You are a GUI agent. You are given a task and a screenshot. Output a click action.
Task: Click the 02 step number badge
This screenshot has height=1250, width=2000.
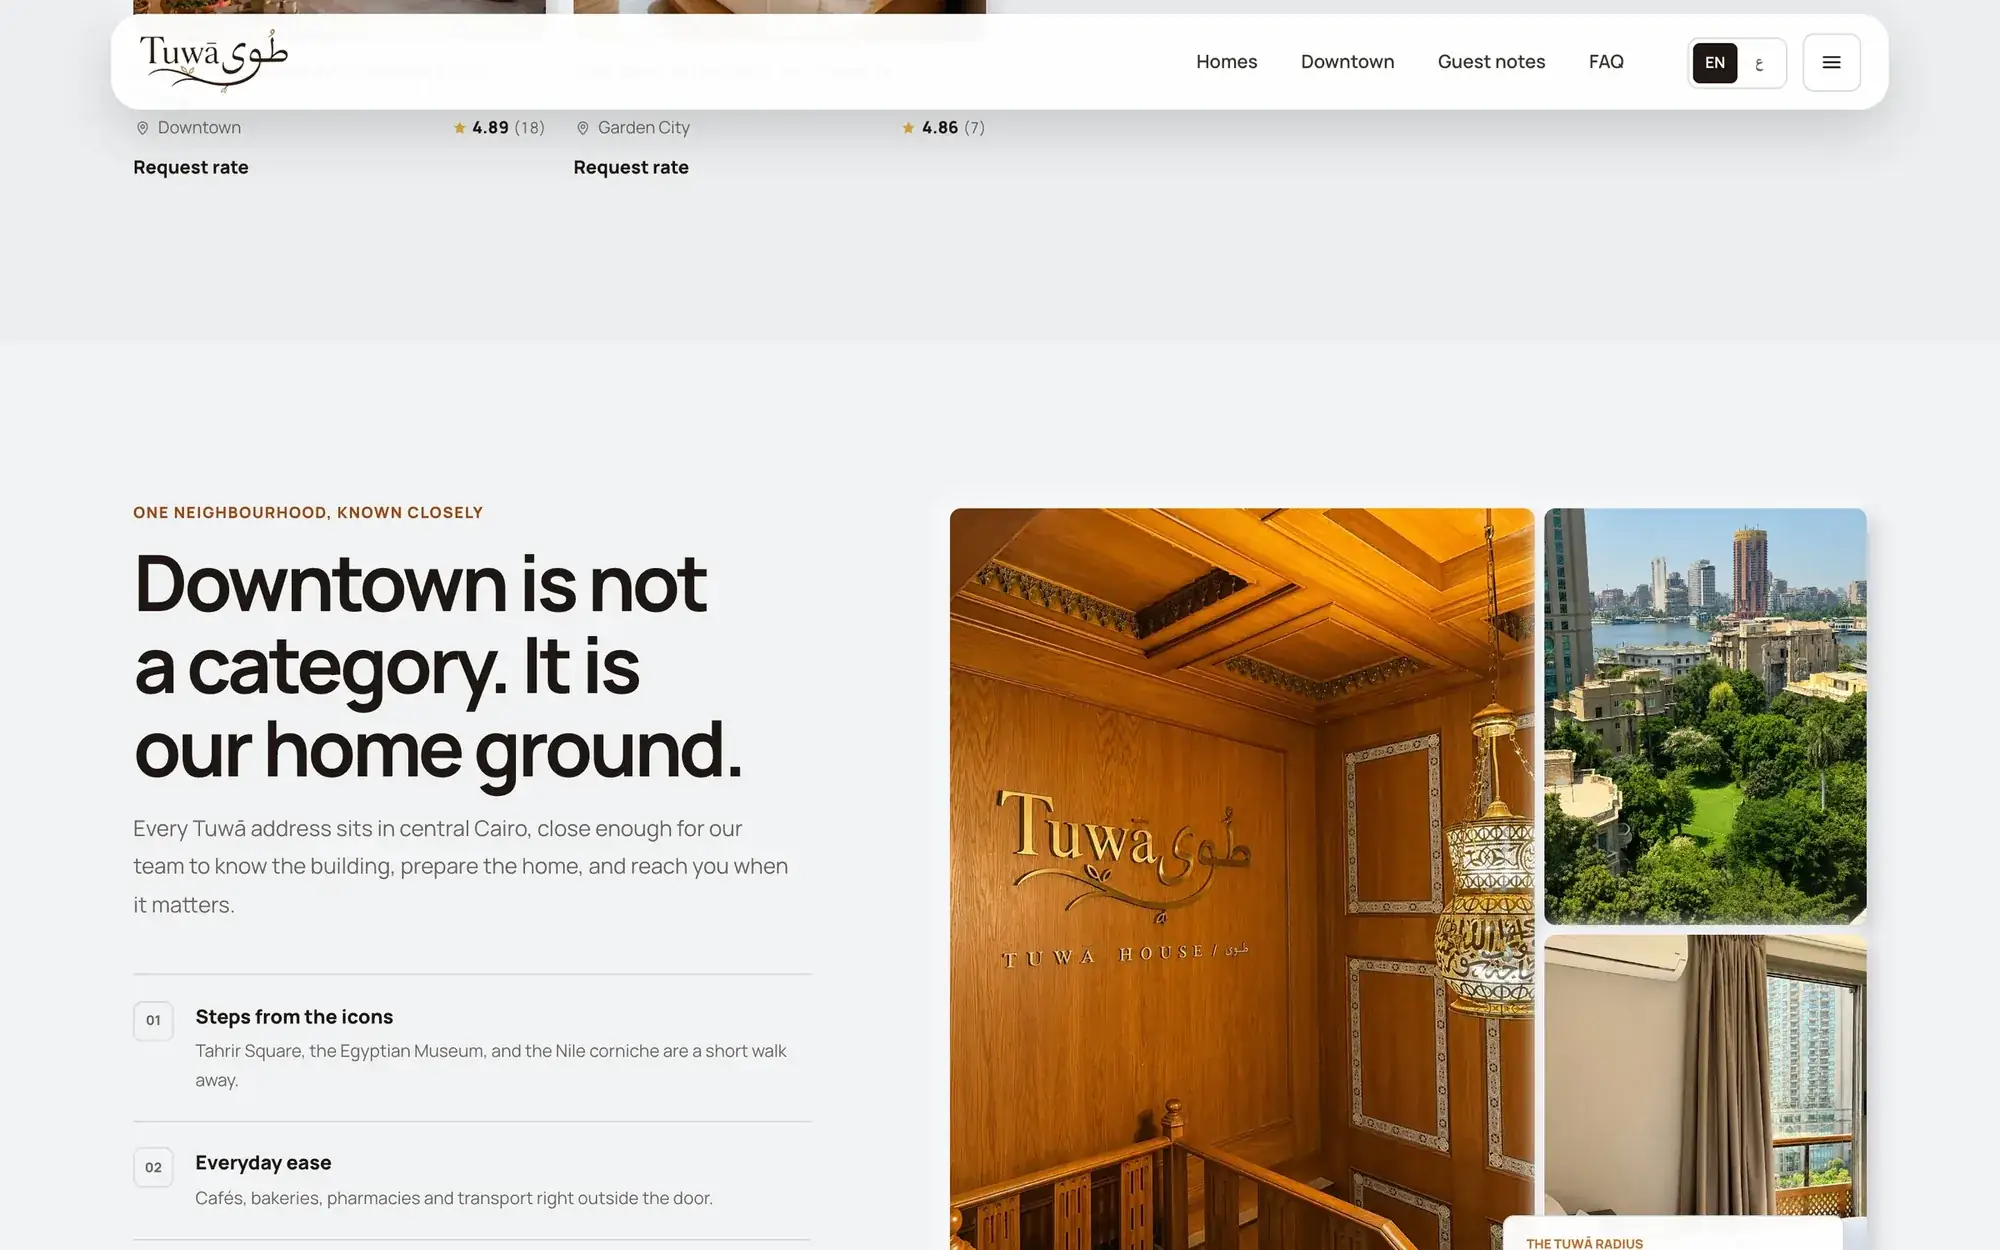click(153, 1167)
